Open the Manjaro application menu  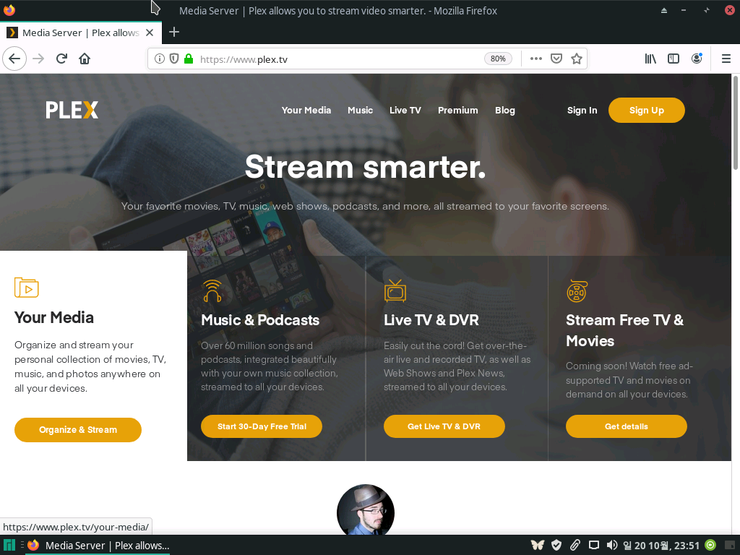(x=9, y=546)
